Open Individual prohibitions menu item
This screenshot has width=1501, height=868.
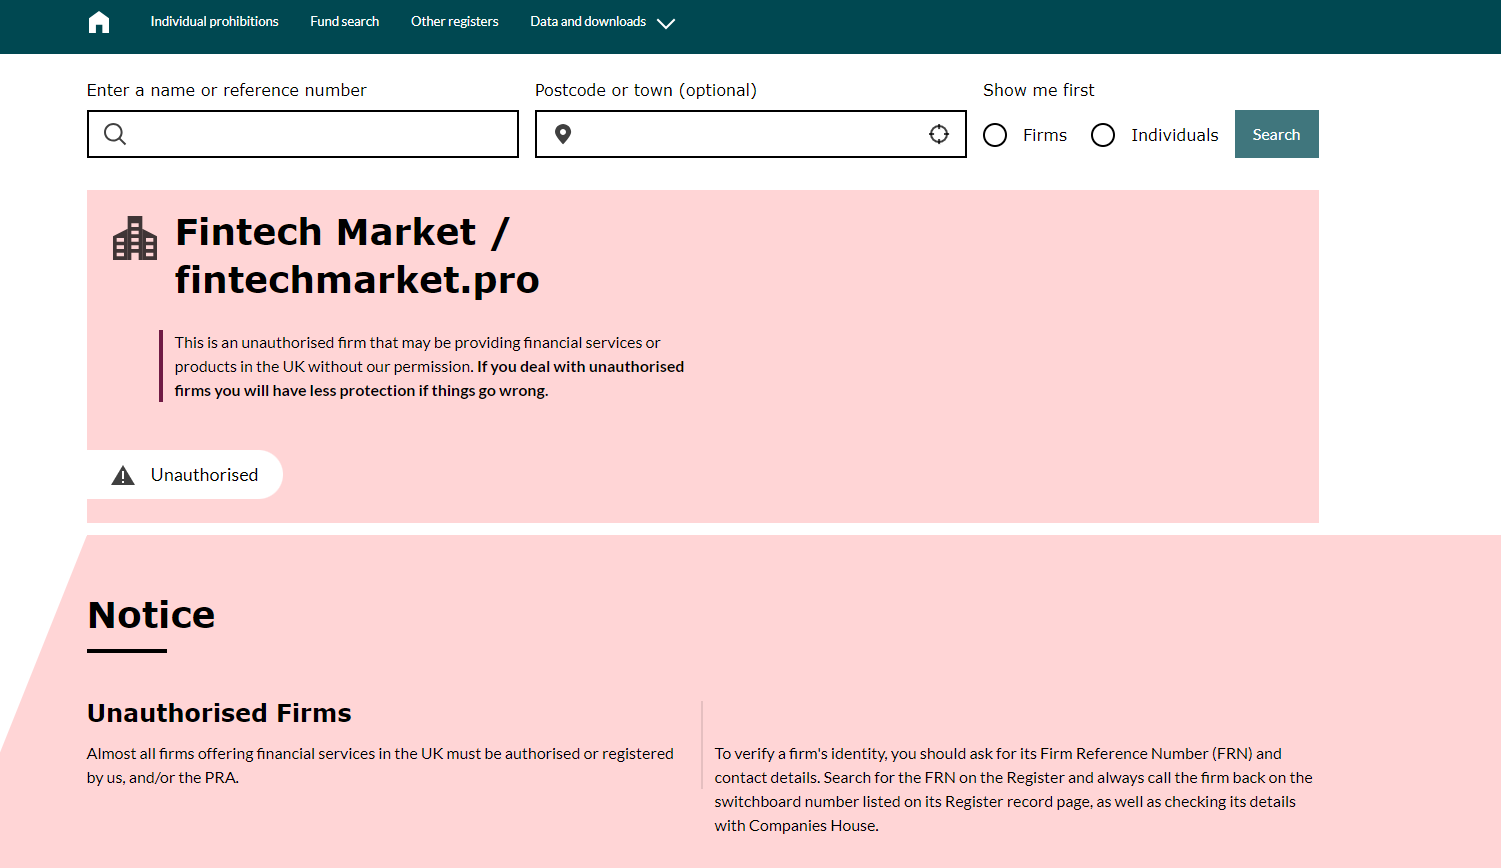[x=215, y=21]
